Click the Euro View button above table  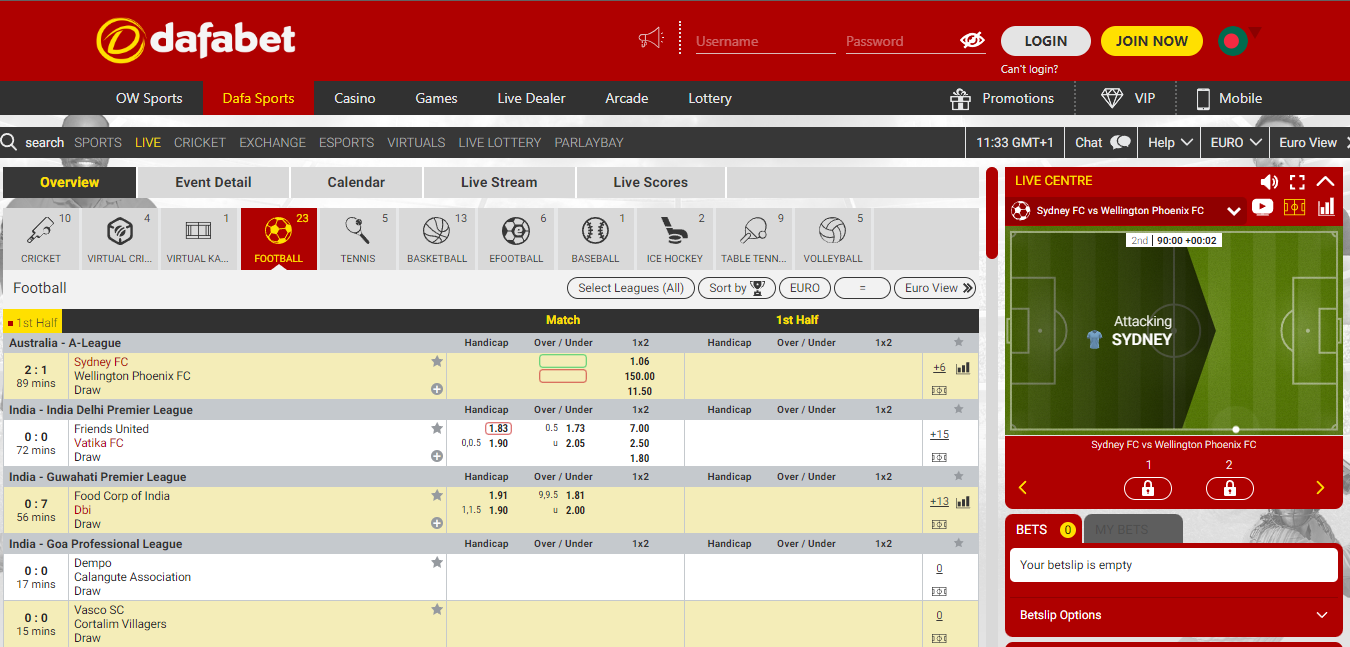[x=934, y=288]
